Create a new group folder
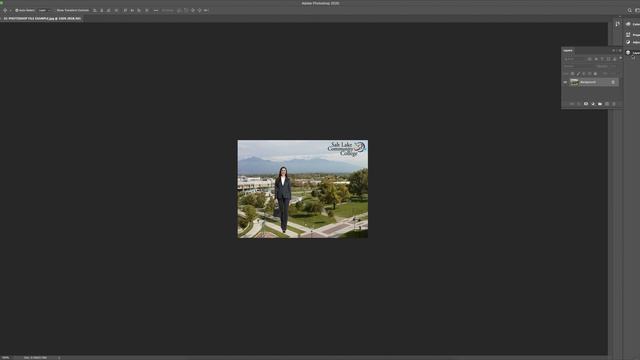The height and width of the screenshot is (360, 640). click(x=600, y=104)
